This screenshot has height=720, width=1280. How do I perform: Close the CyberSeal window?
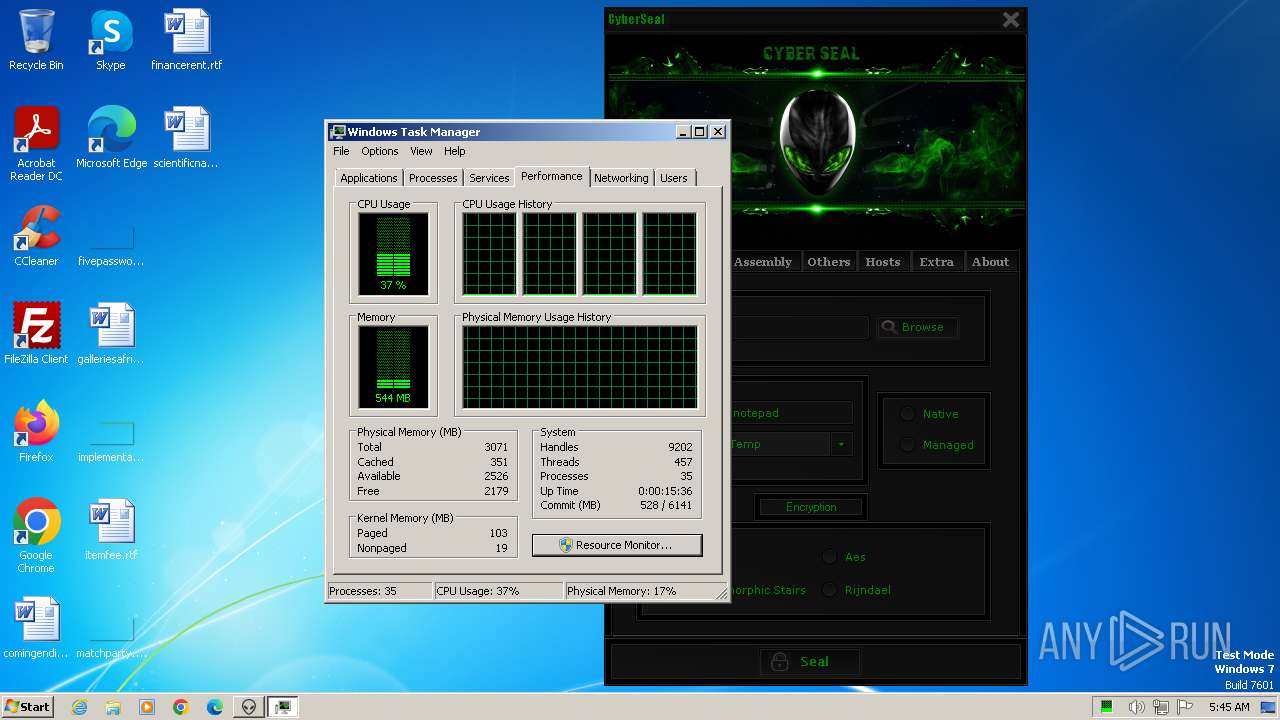[x=1011, y=20]
